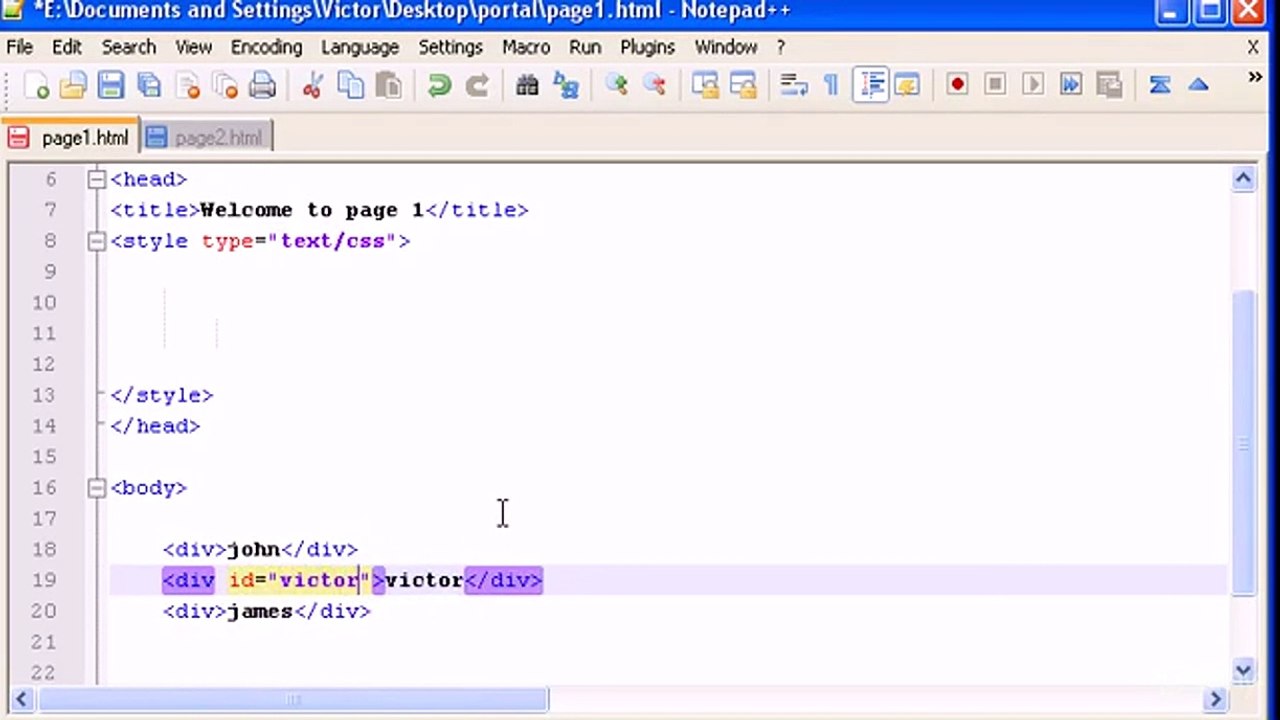This screenshot has width=1280, height=720.
Task: Click the Close All toolbar icon
Action: point(225,86)
